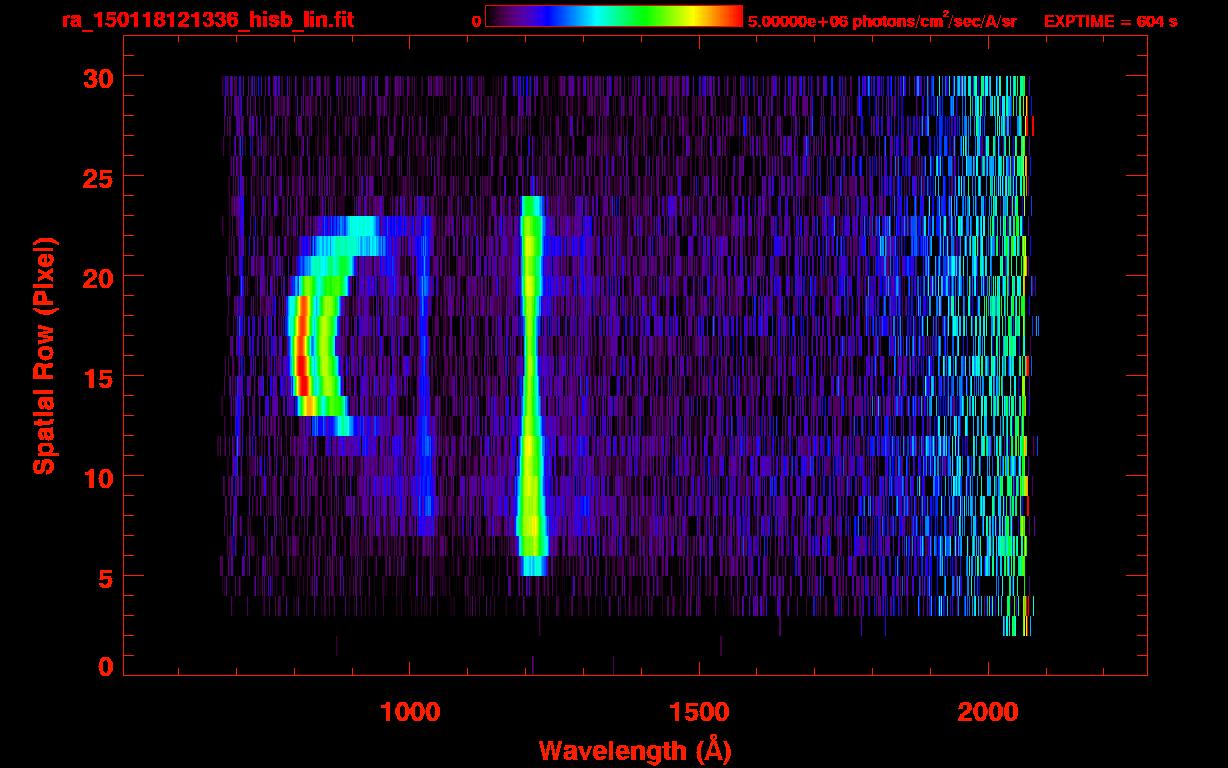This screenshot has height=768, width=1228.
Task: Click the 1000 wavelength tick label
Action: 410,712
